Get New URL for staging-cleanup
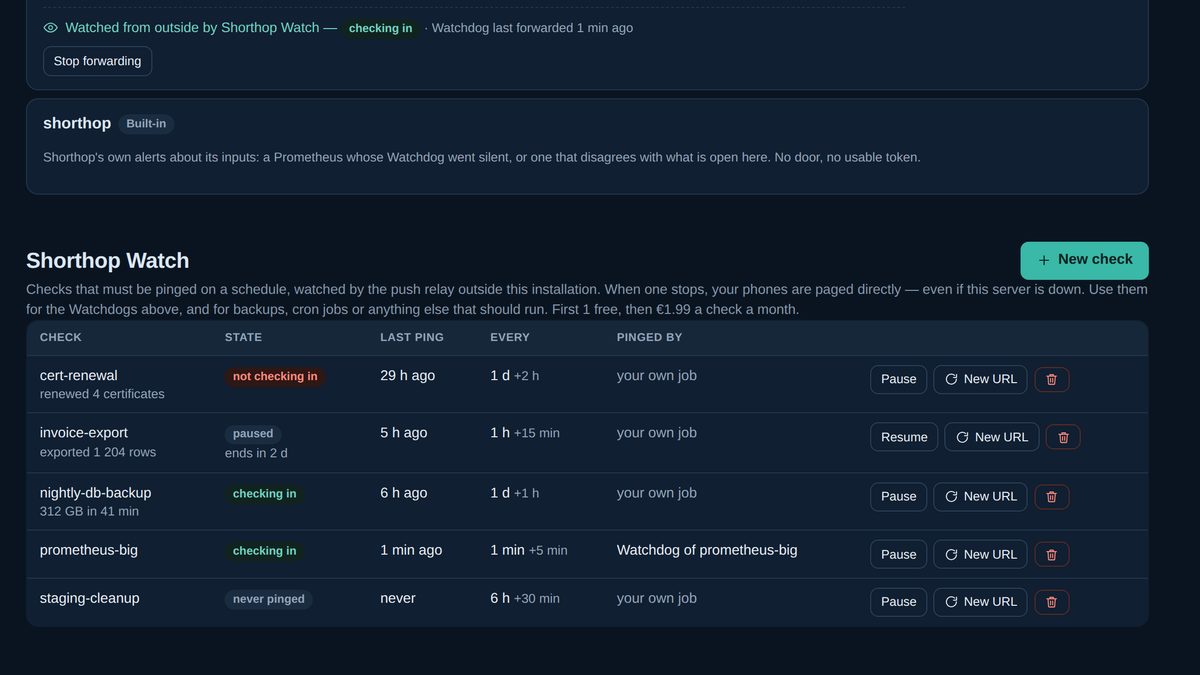The image size is (1200, 675). [x=980, y=602]
